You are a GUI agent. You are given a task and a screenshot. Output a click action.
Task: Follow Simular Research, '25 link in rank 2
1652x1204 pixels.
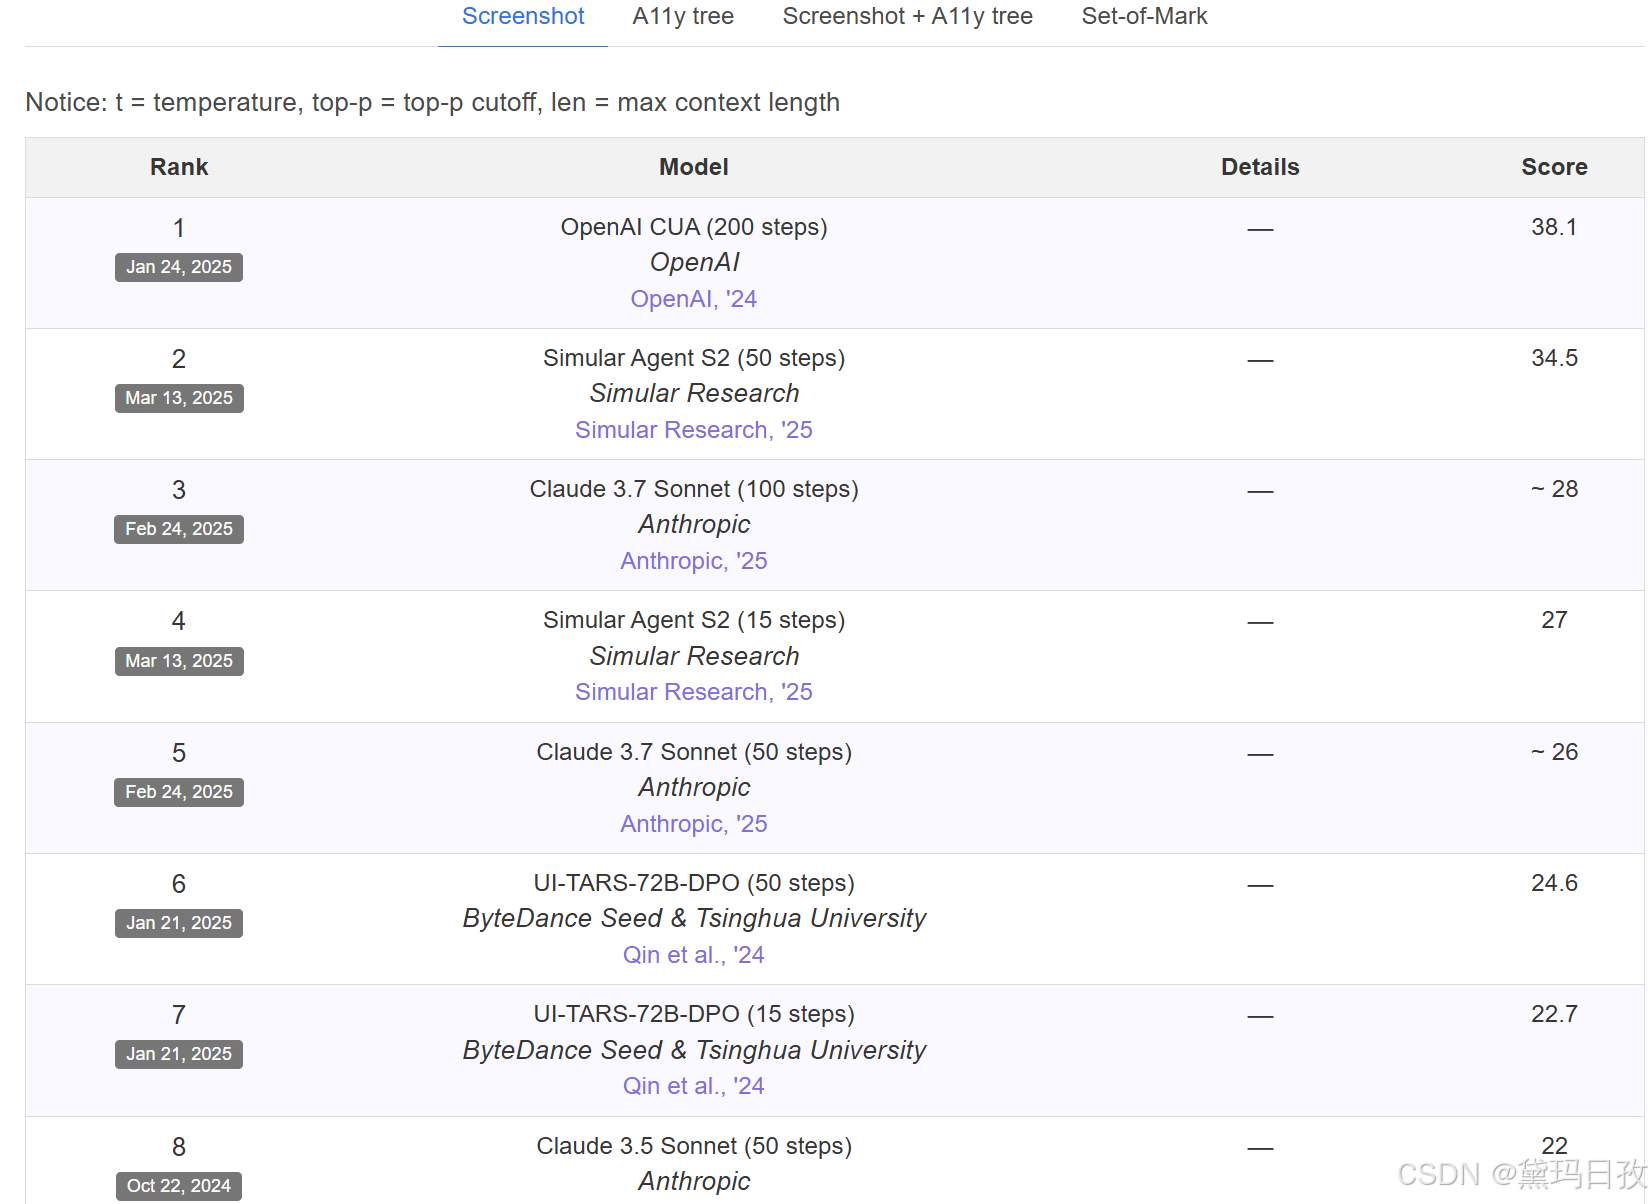(694, 430)
